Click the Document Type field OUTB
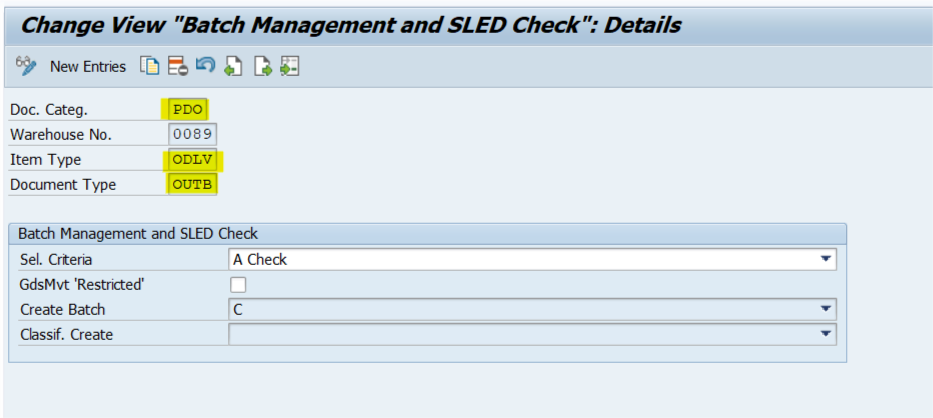Screen dimensions: 933x418 (x=192, y=185)
